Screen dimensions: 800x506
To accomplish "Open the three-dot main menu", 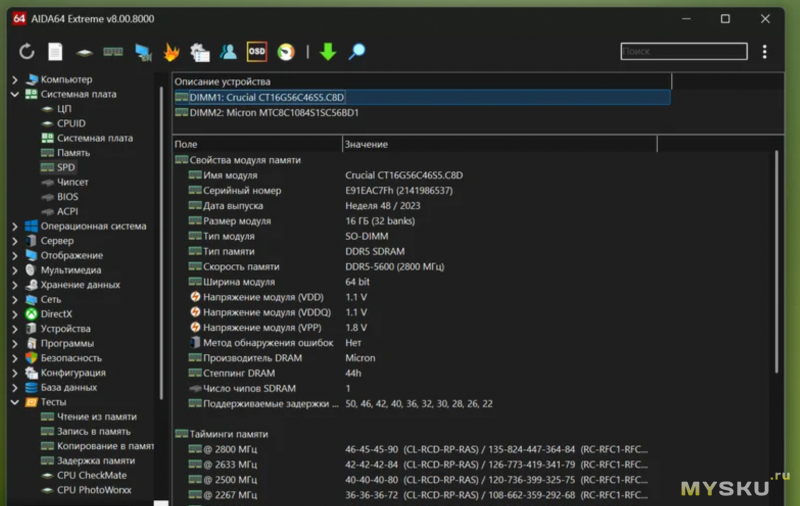I will 765,52.
